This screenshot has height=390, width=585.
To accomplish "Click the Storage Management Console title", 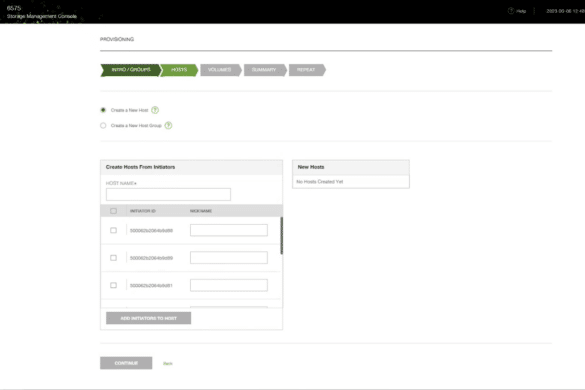I will click(42, 16).
